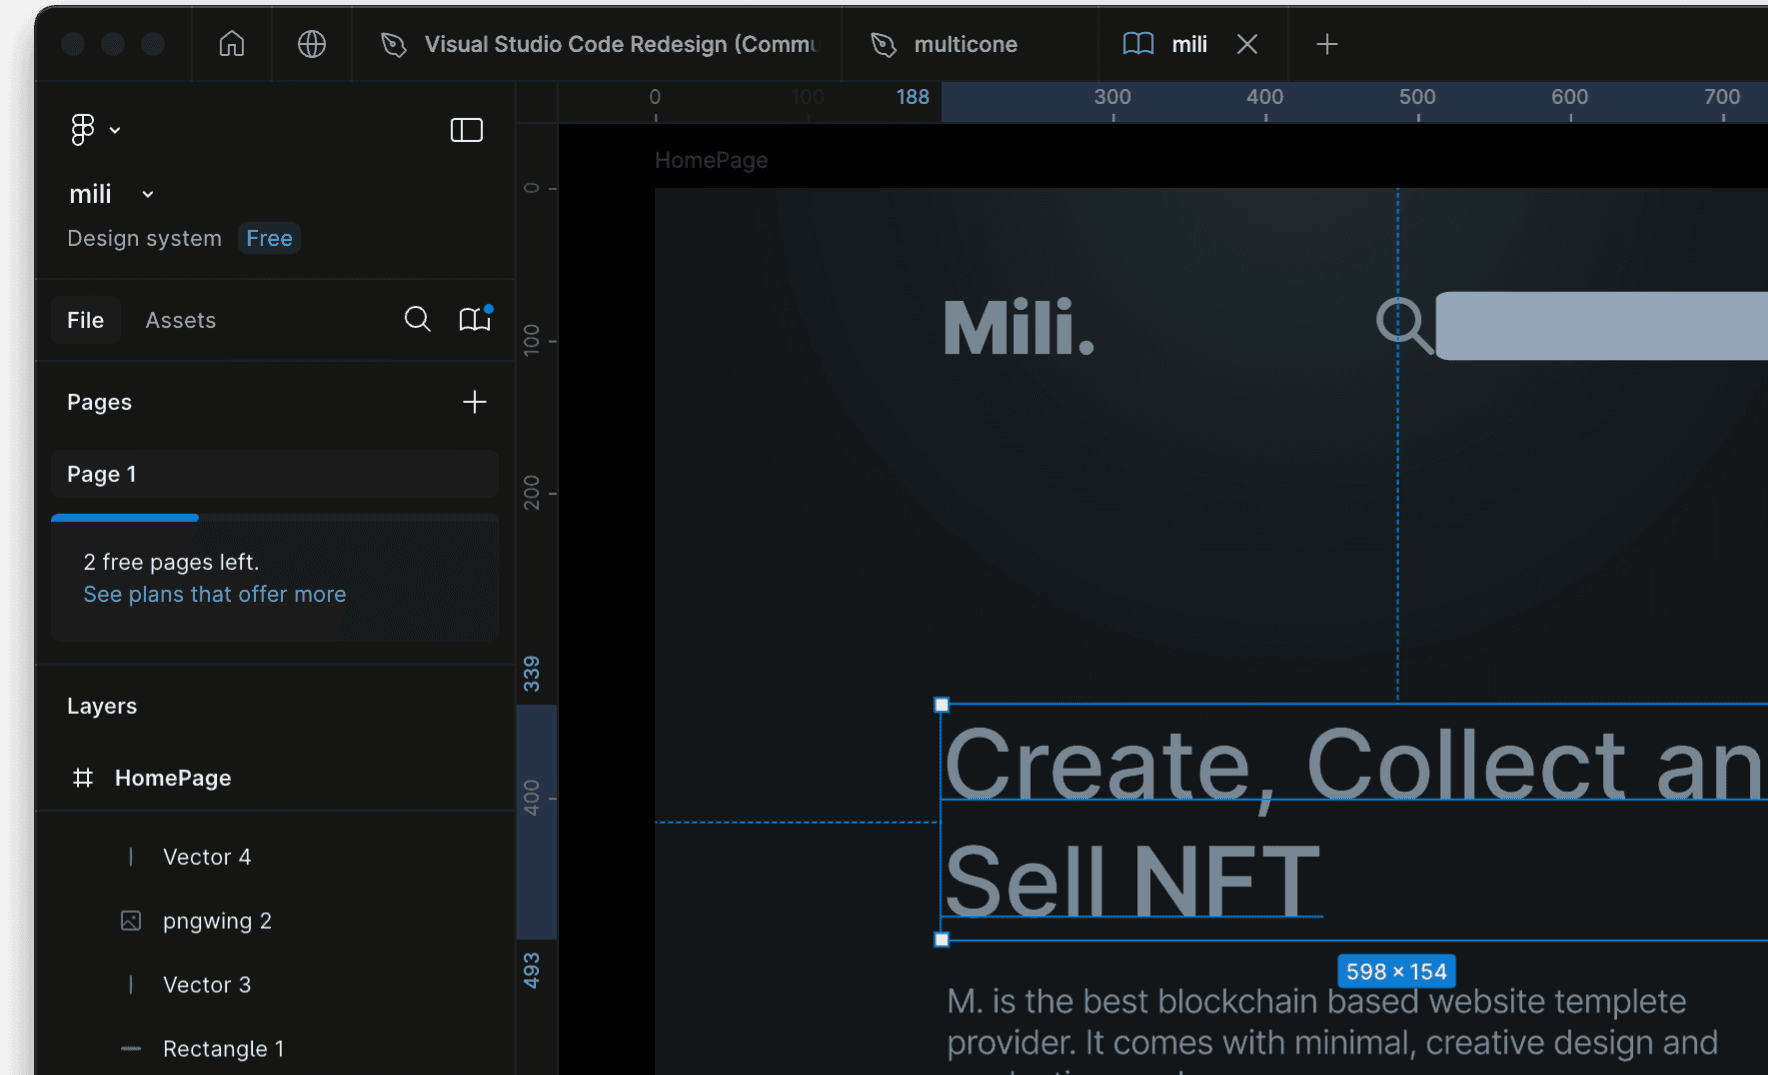This screenshot has width=1768, height=1075.
Task: Open a new tab with plus button
Action: tap(1326, 44)
